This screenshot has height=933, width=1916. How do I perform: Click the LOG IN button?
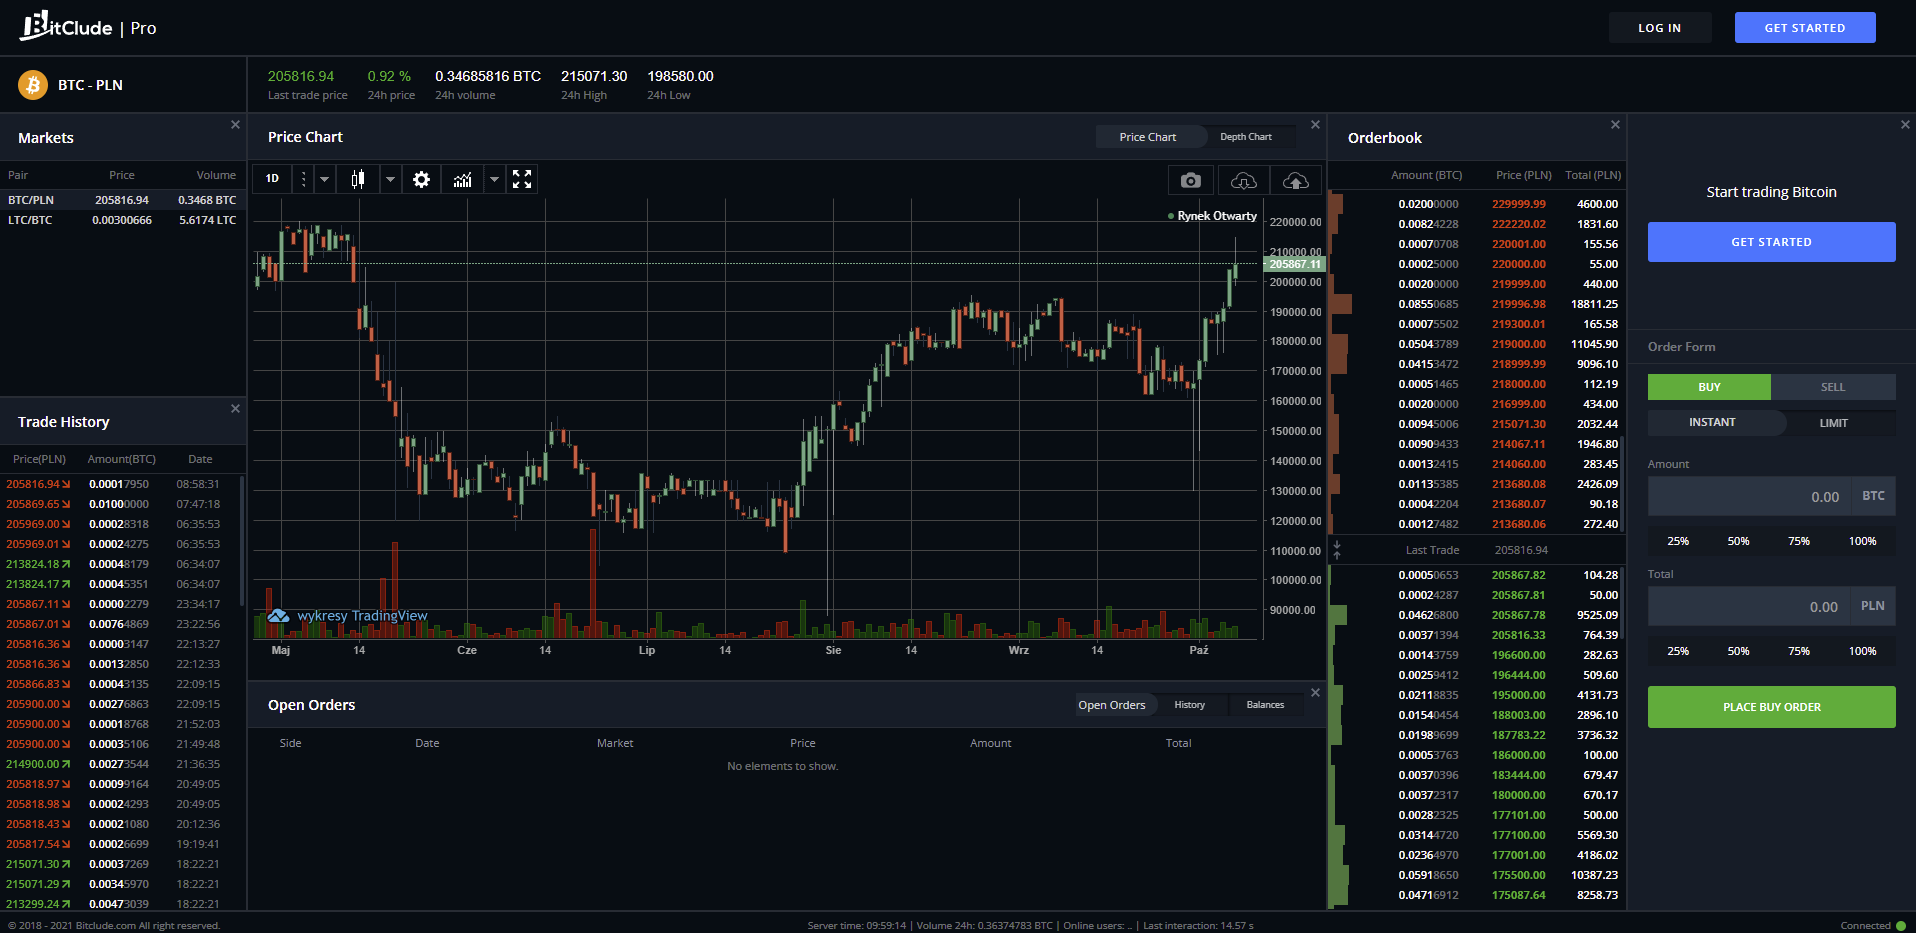1659,28
